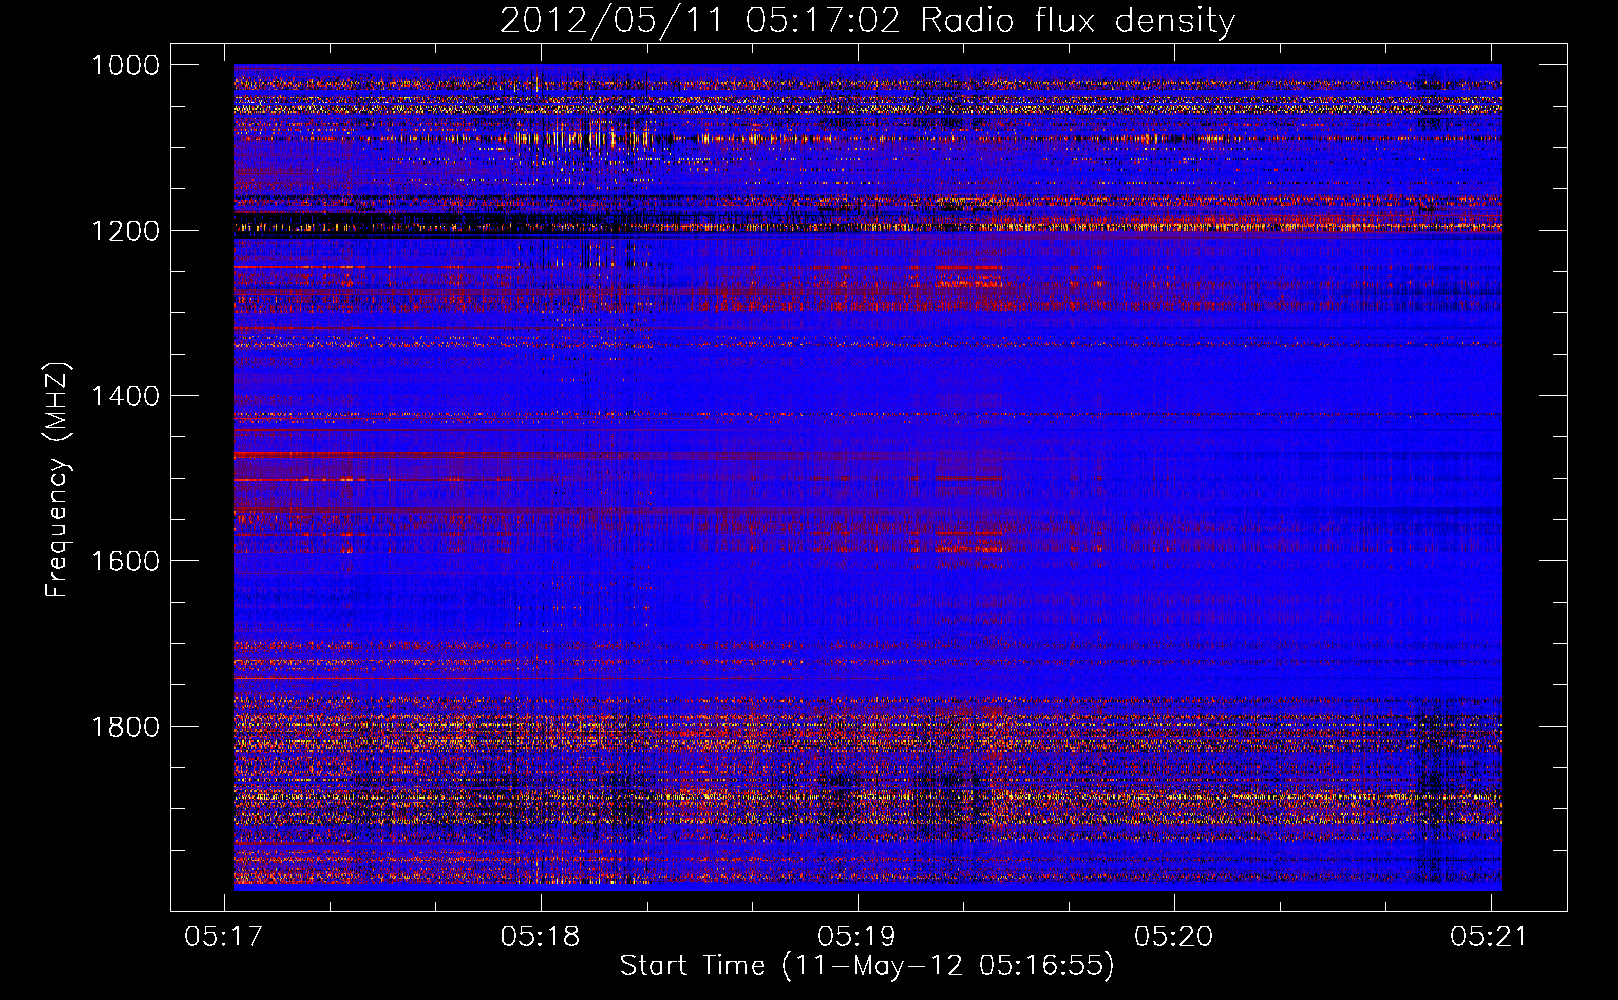Click the '05:18' time axis label
1618x1000 pixels.
click(541, 936)
